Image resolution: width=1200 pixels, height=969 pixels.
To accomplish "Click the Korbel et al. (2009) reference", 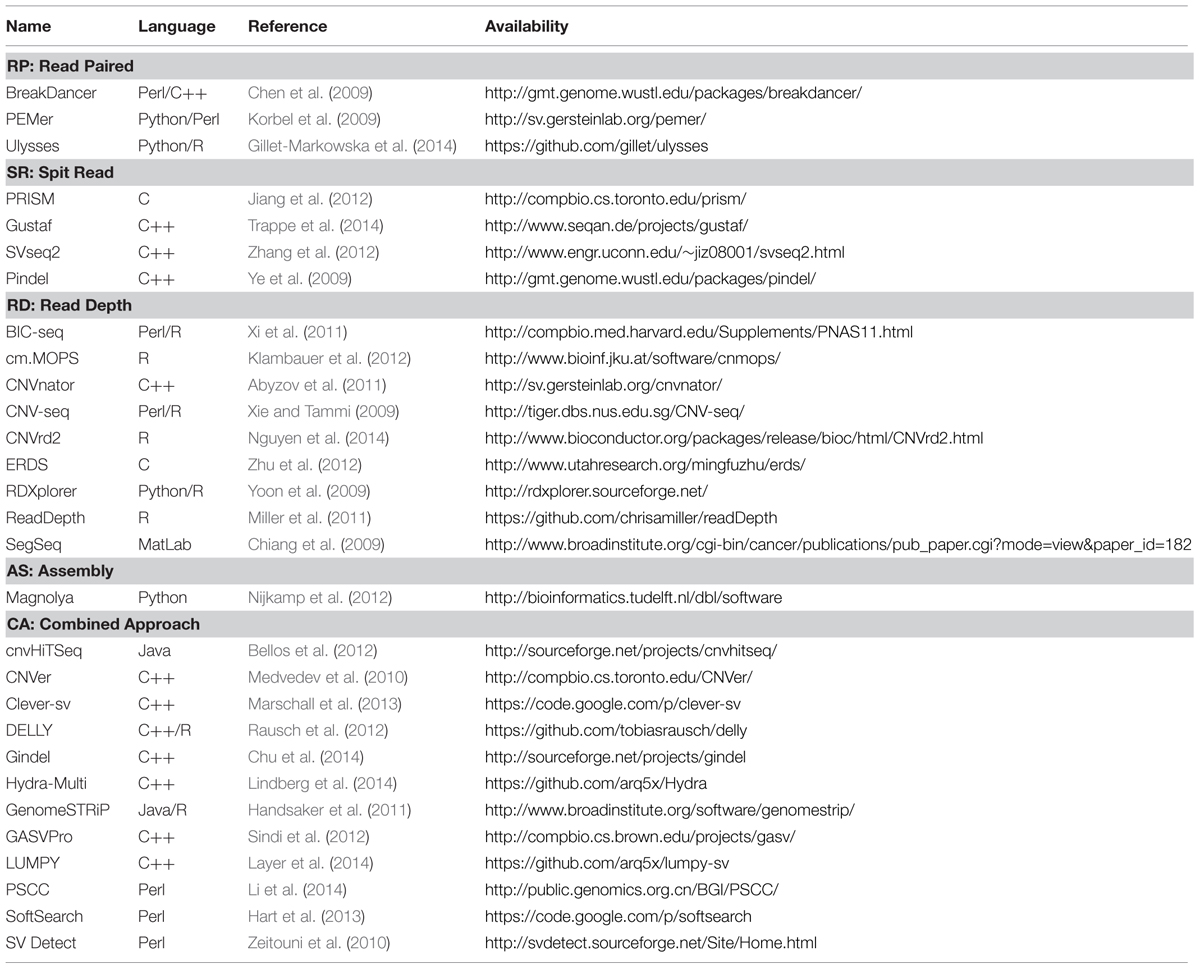I will 314,119.
